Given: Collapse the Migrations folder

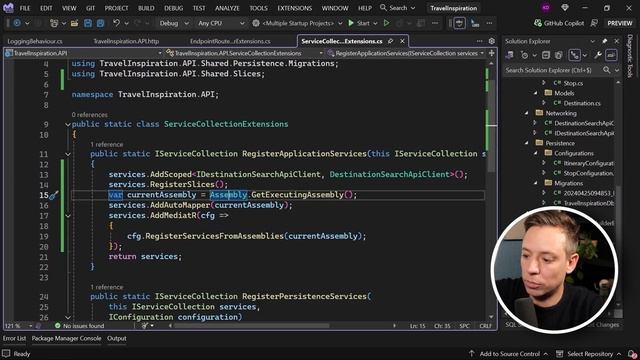Looking at the screenshot, I should point(536,183).
